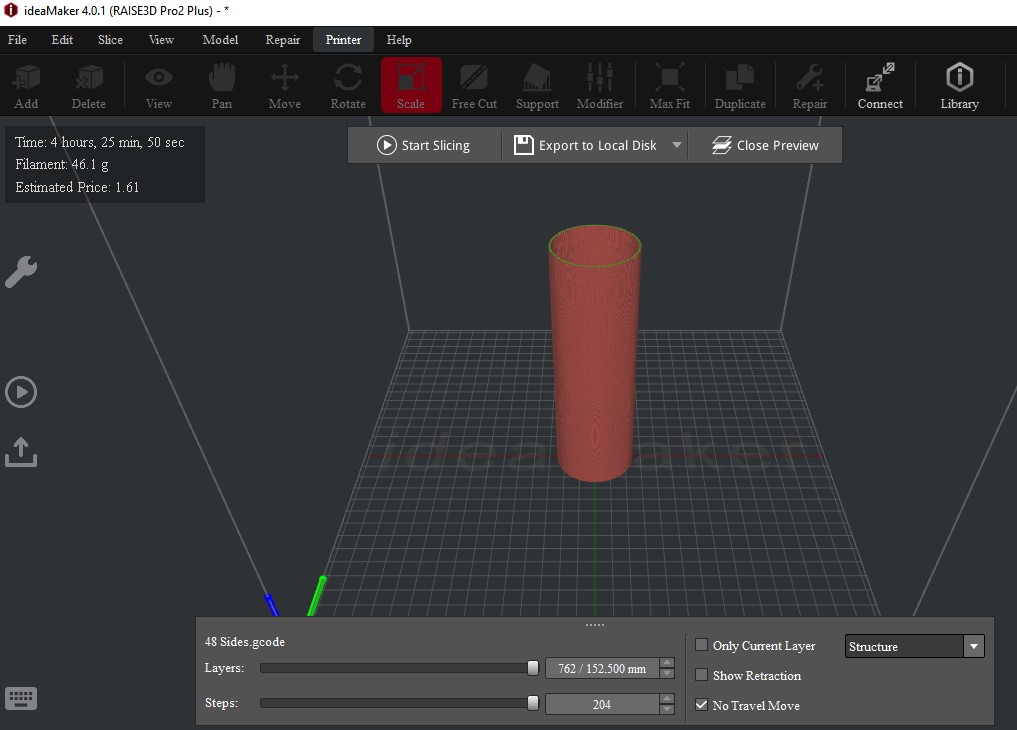Enable the Show Retraction checkbox
This screenshot has width=1017, height=730.
click(702, 676)
